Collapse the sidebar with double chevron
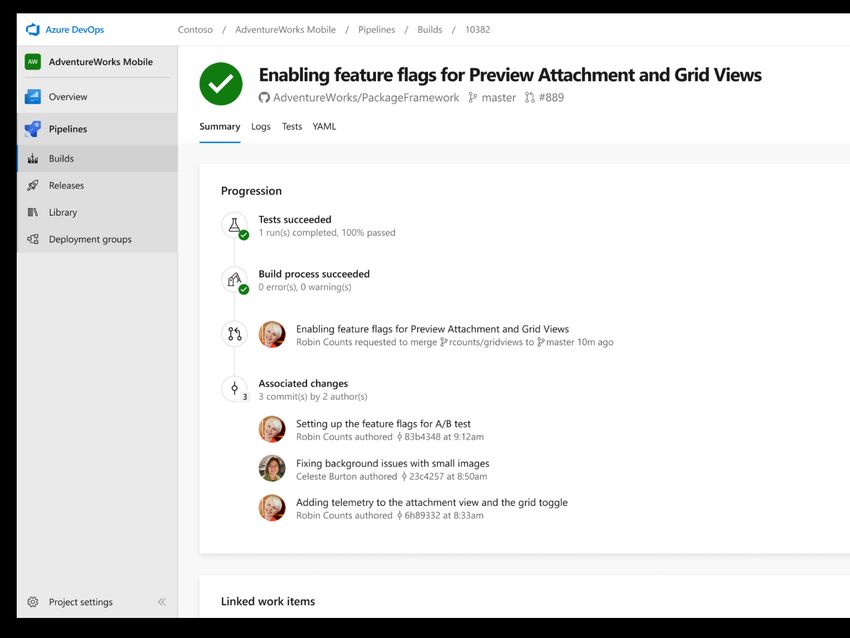The width and height of the screenshot is (850, 638). pos(162,602)
